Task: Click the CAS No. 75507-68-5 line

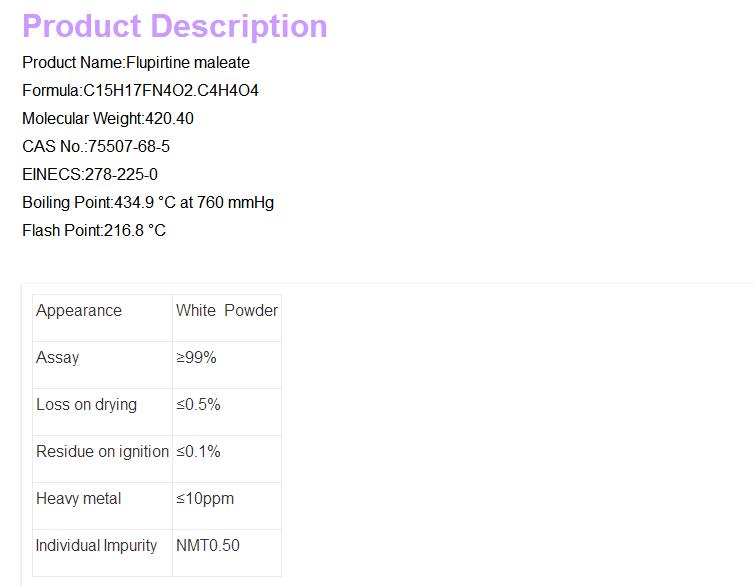Action: (96, 146)
